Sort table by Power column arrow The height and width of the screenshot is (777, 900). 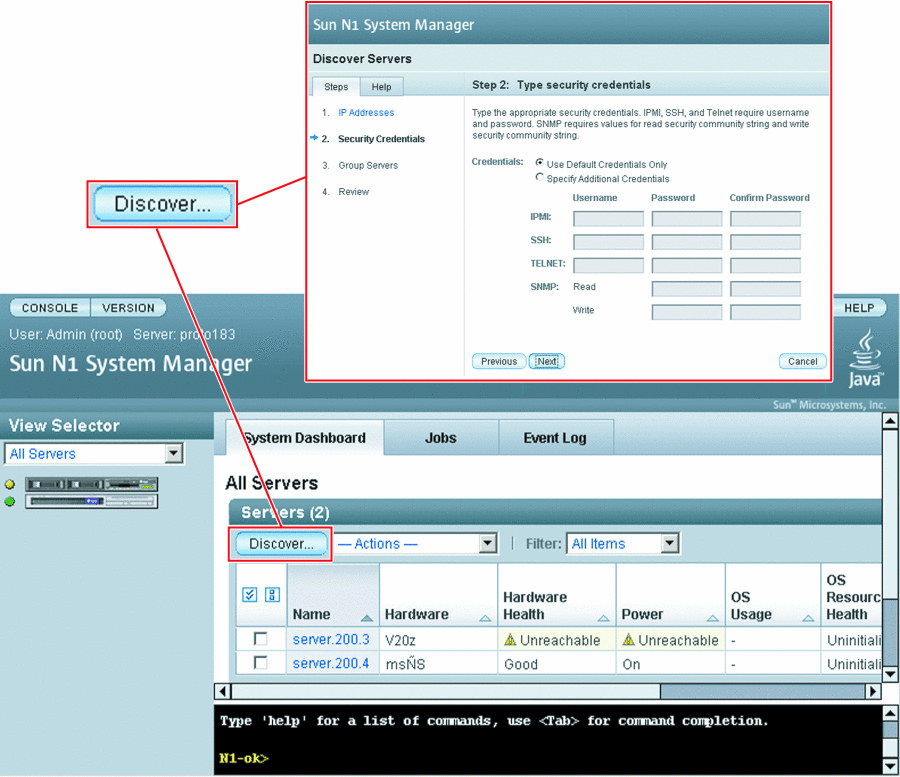[x=713, y=618]
